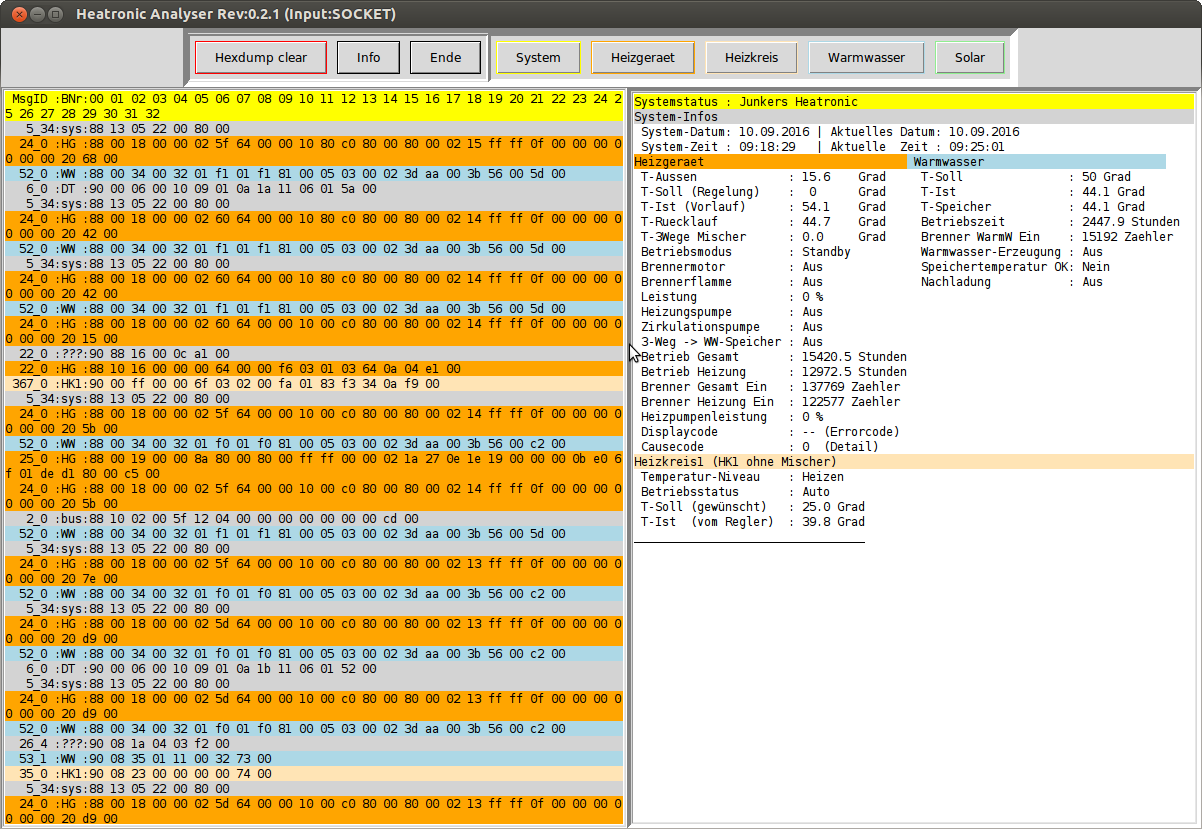
Task: Click the blue Warmwasser section header
Action: [1038, 162]
